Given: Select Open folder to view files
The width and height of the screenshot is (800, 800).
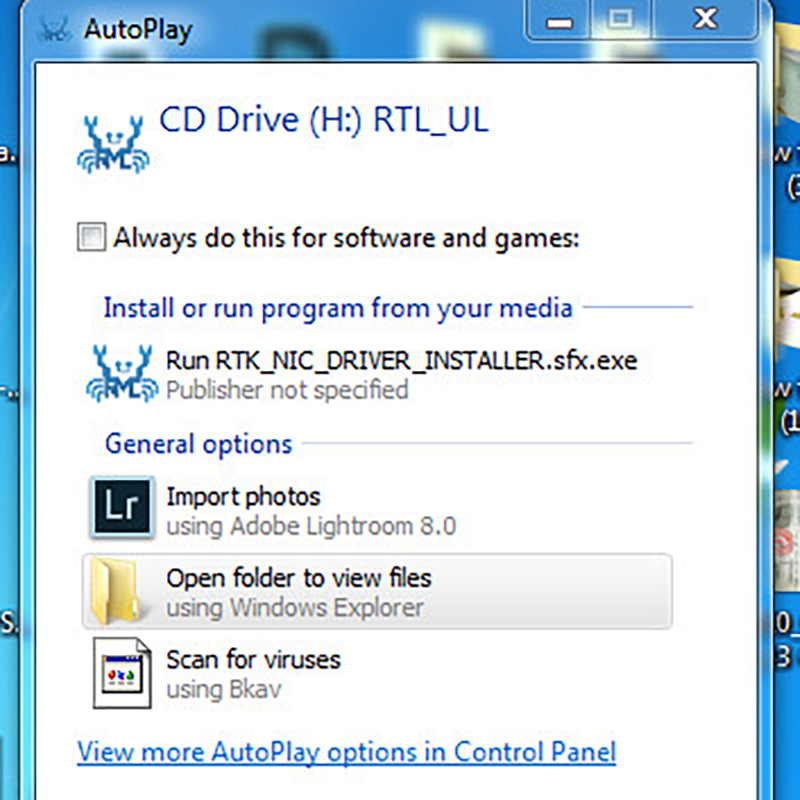Looking at the screenshot, I should 377,591.
